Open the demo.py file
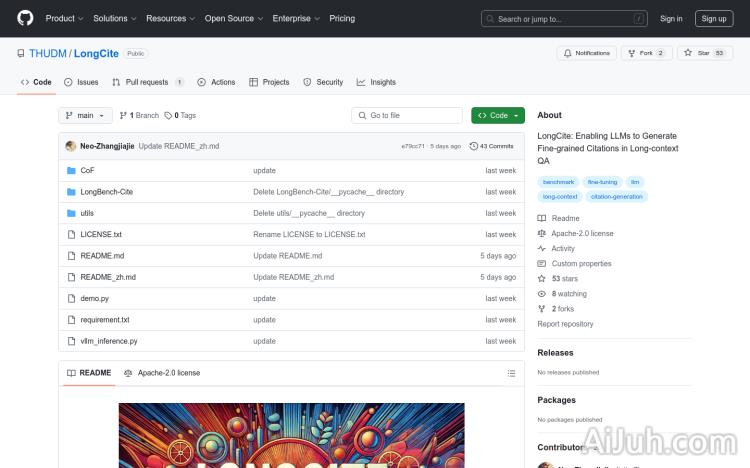 click(x=94, y=298)
